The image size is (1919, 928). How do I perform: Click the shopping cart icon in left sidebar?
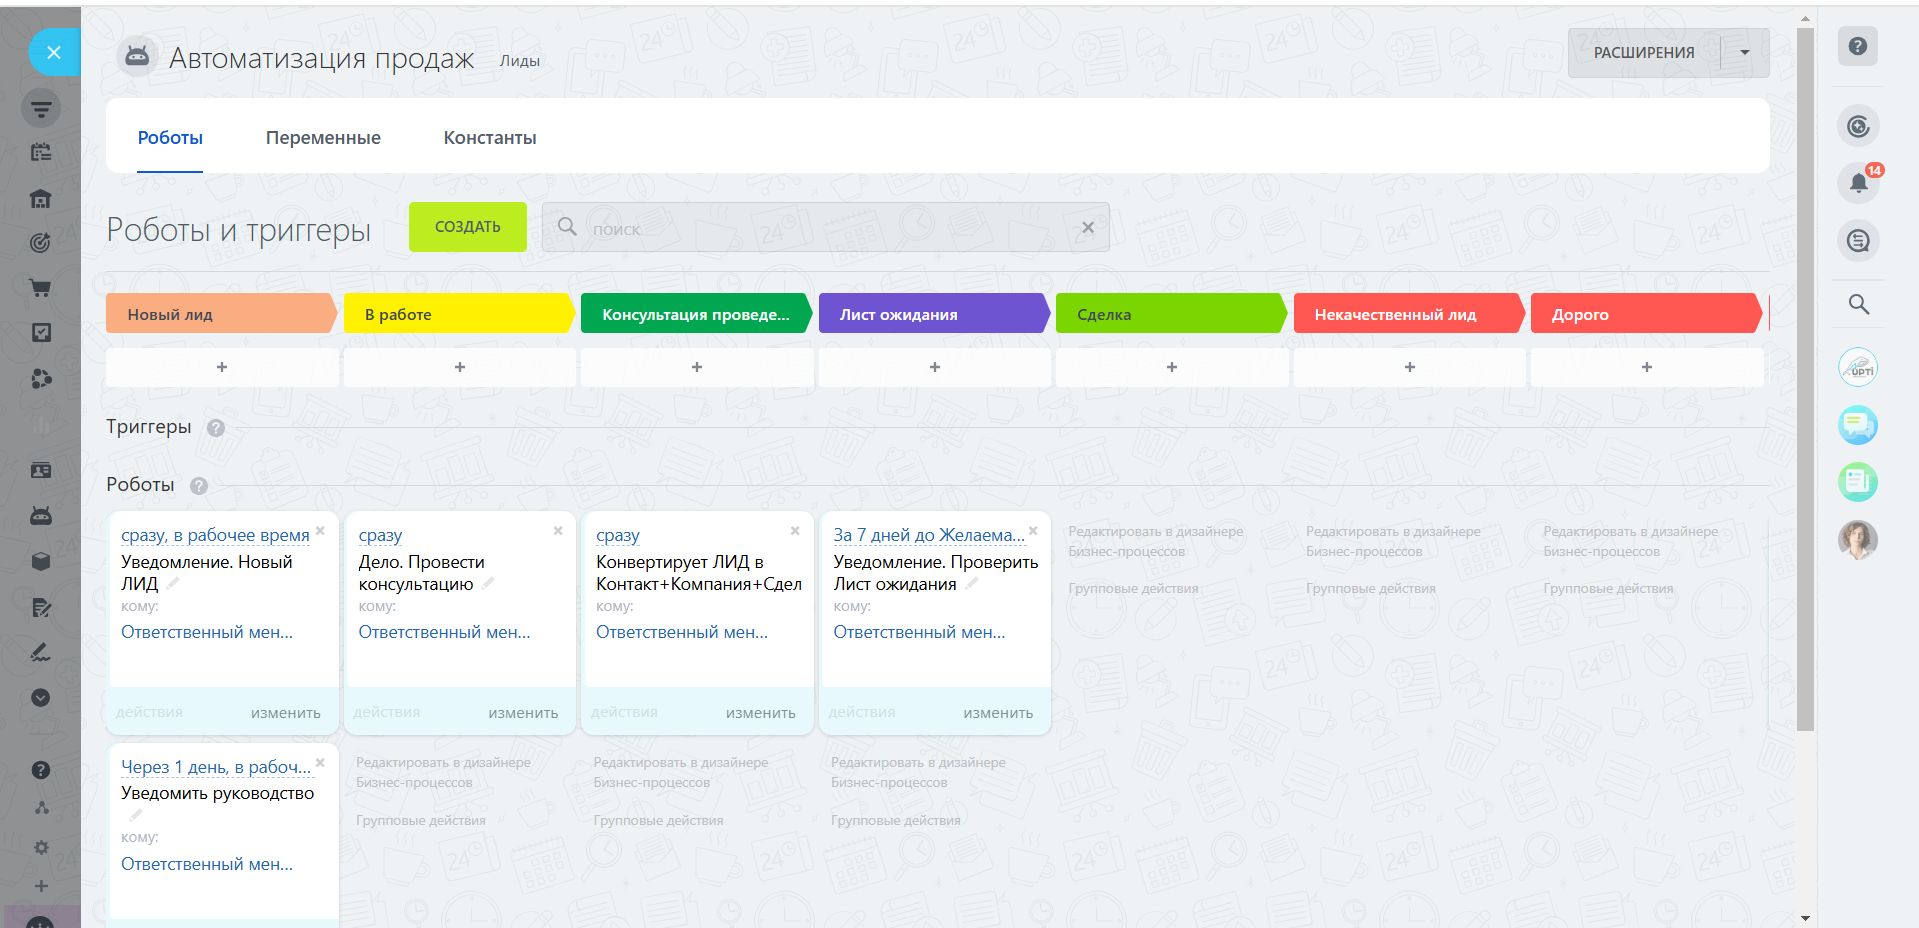pyautogui.click(x=41, y=289)
